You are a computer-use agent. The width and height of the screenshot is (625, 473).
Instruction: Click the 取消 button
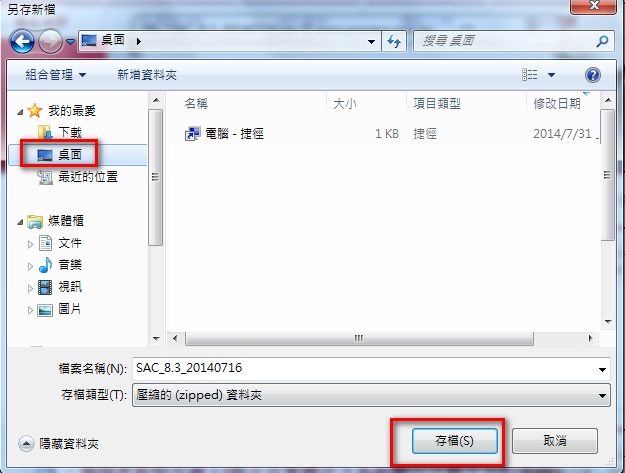pos(555,441)
